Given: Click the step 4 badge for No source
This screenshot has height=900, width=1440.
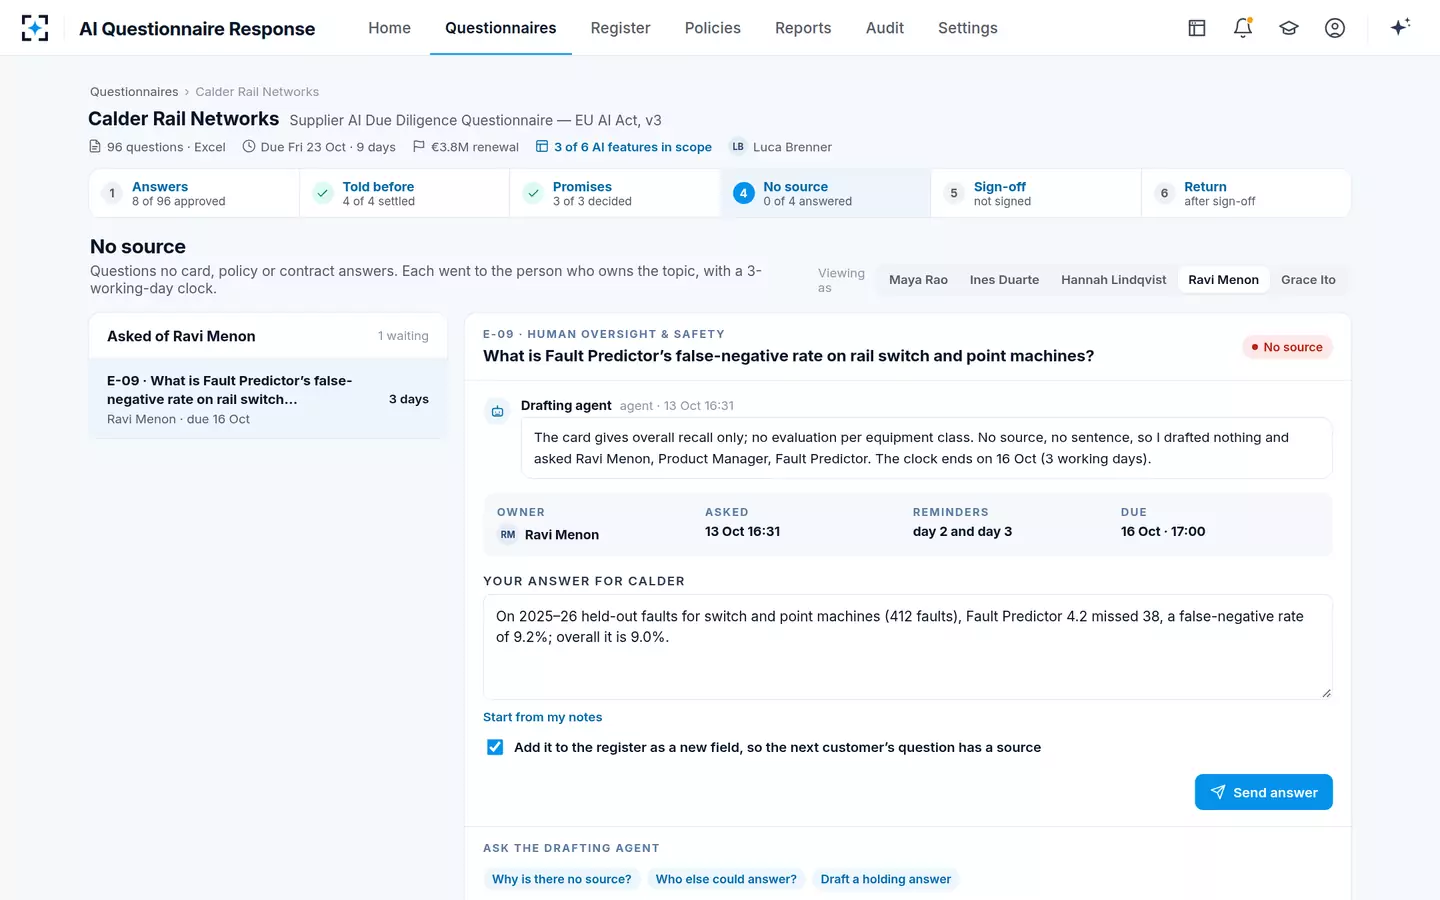Looking at the screenshot, I should [744, 193].
